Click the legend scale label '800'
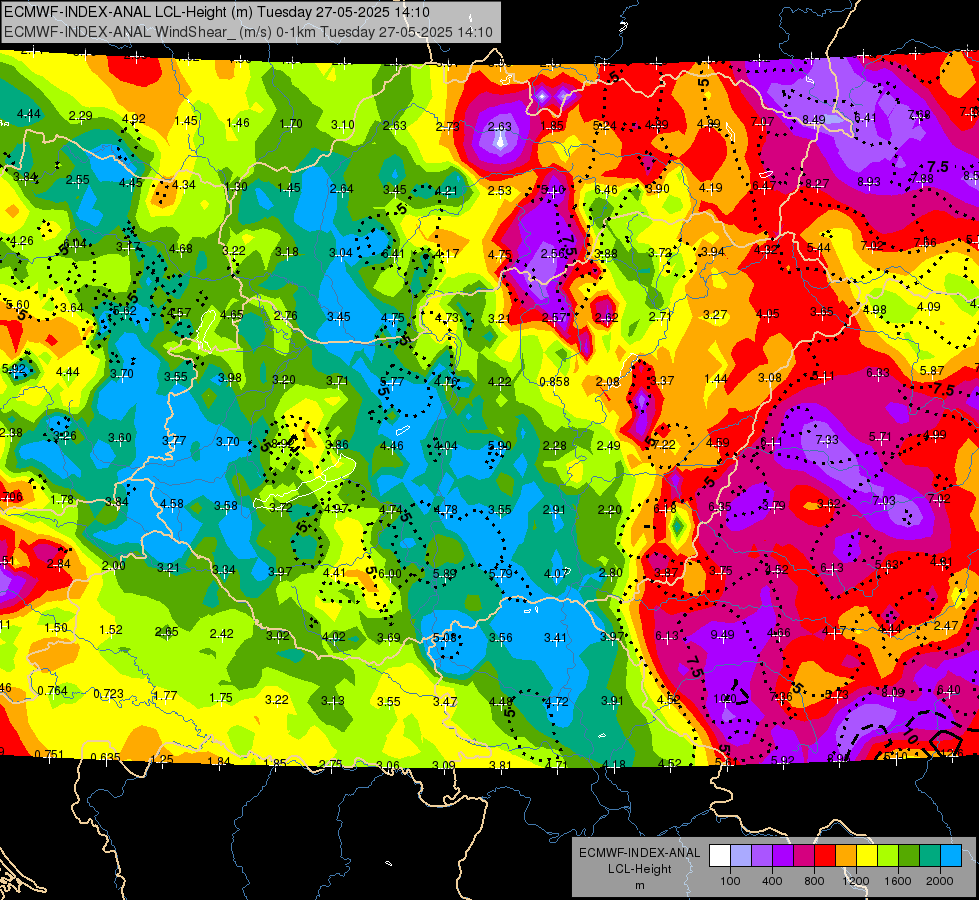The height and width of the screenshot is (900, 979). tap(814, 881)
